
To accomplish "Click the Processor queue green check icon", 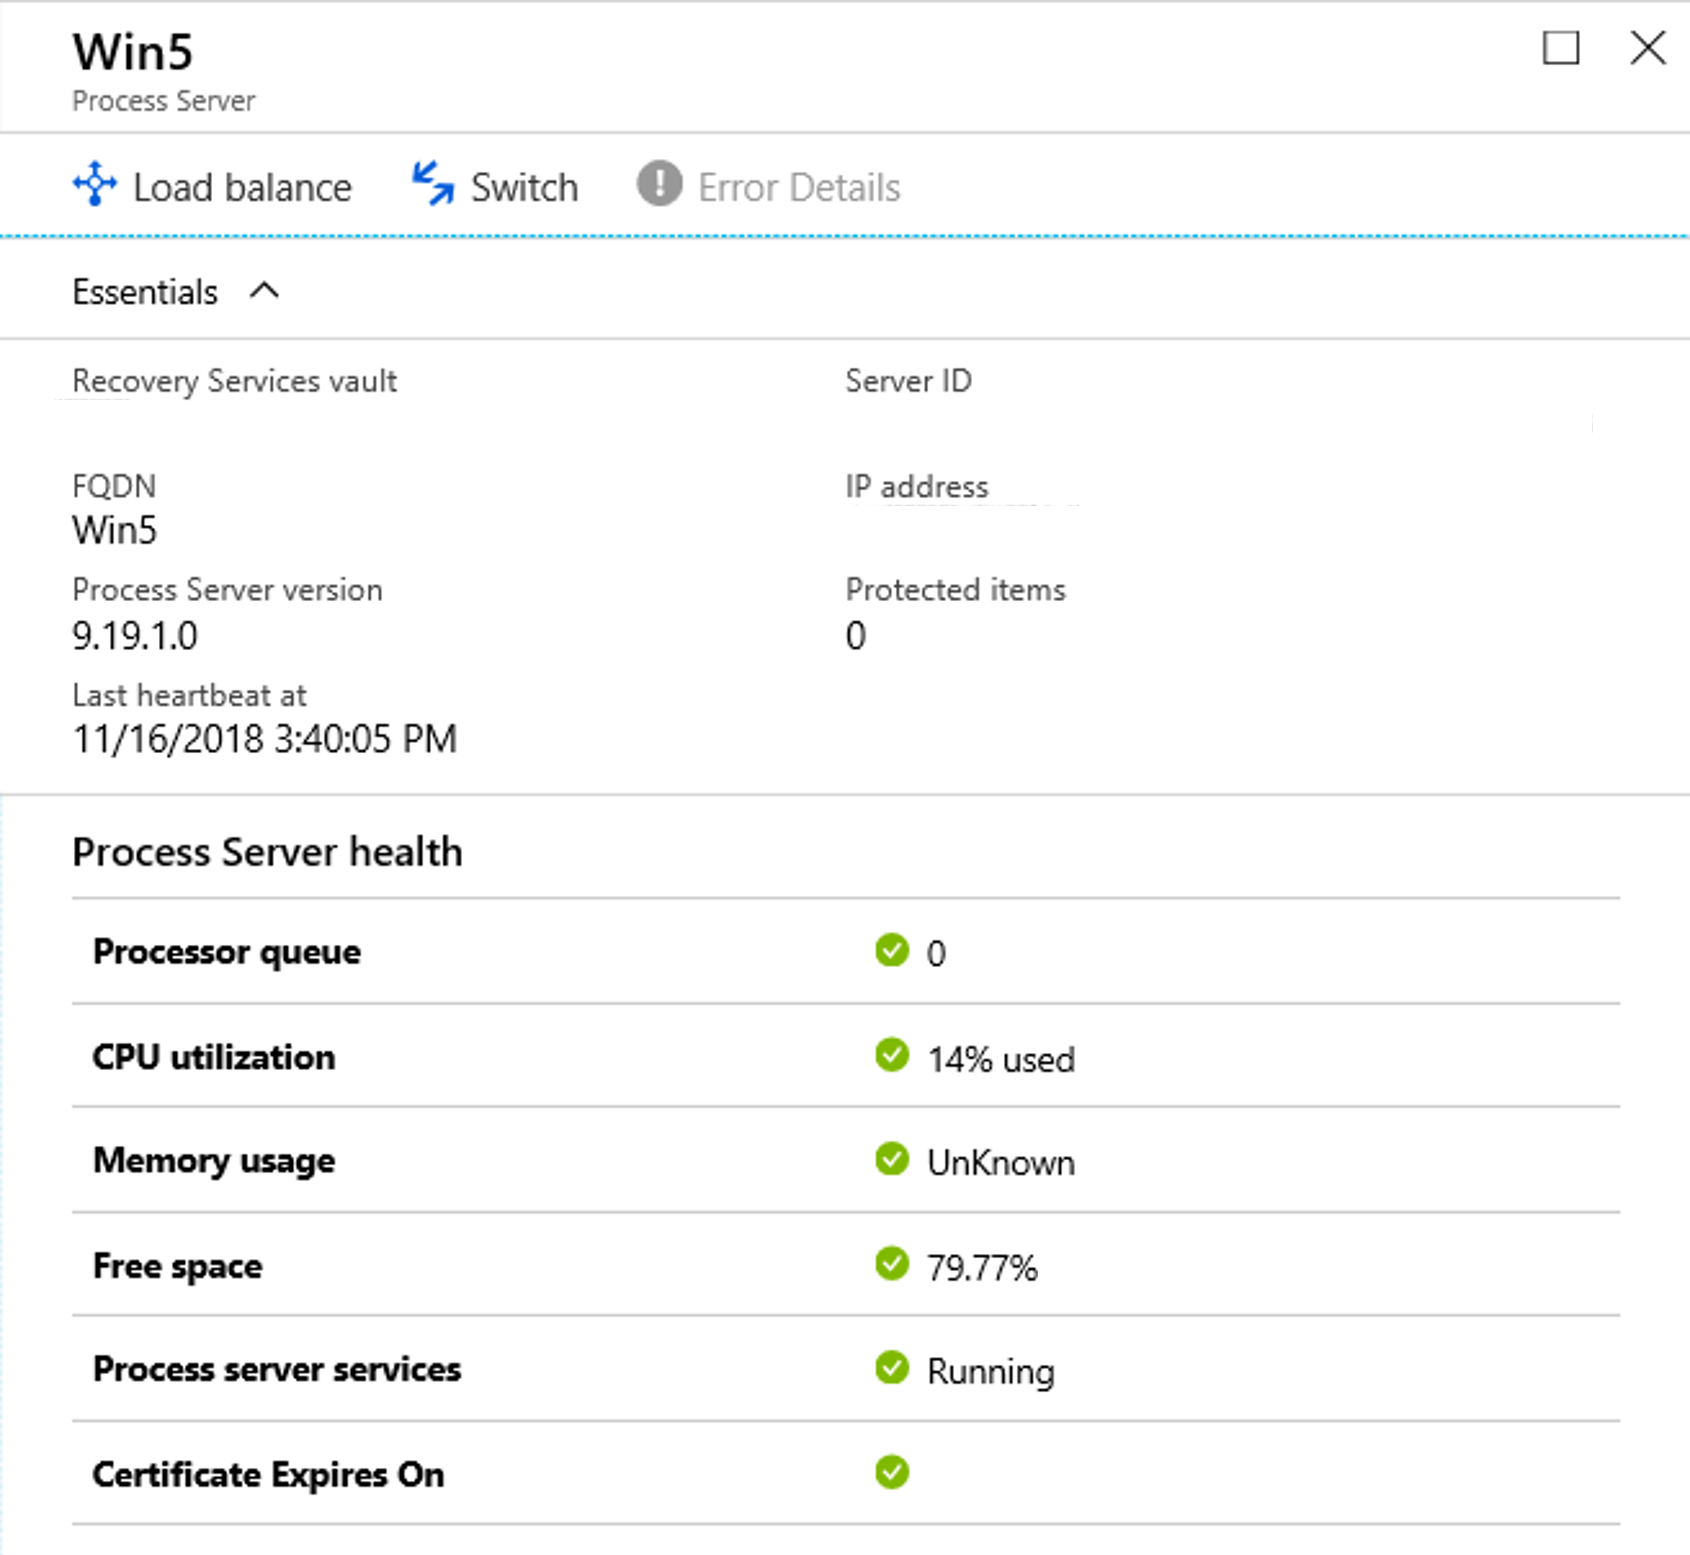I will coord(891,950).
